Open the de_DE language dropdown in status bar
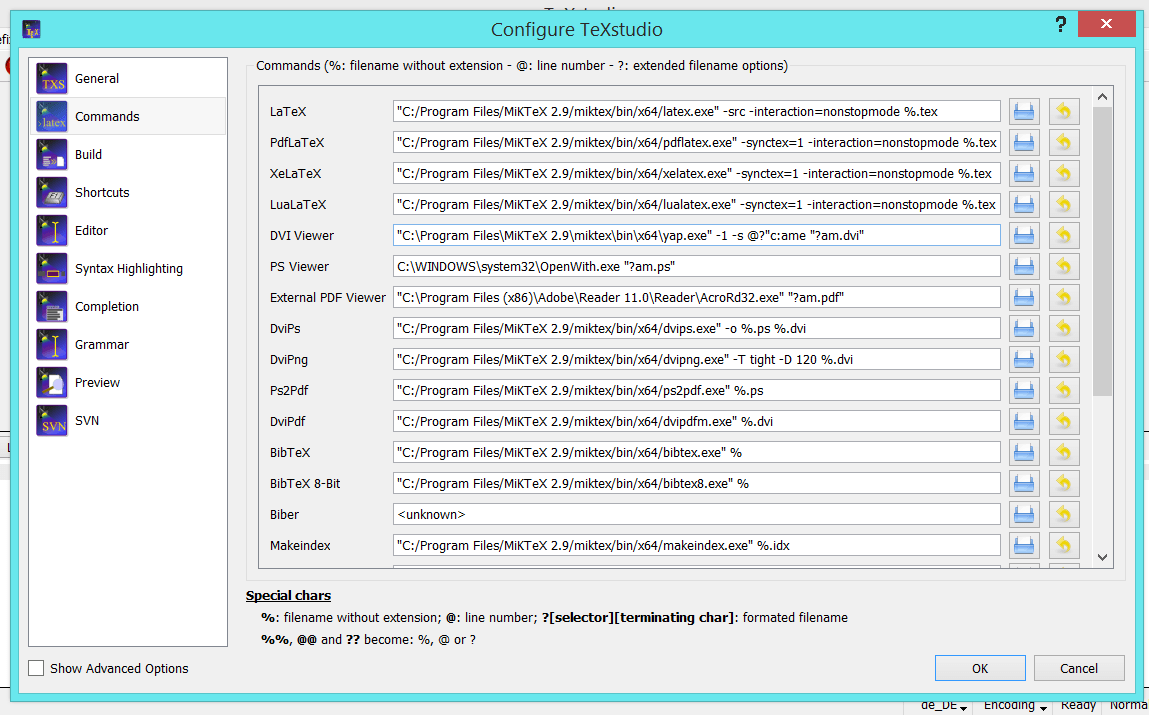1149x715 pixels. coord(945,705)
